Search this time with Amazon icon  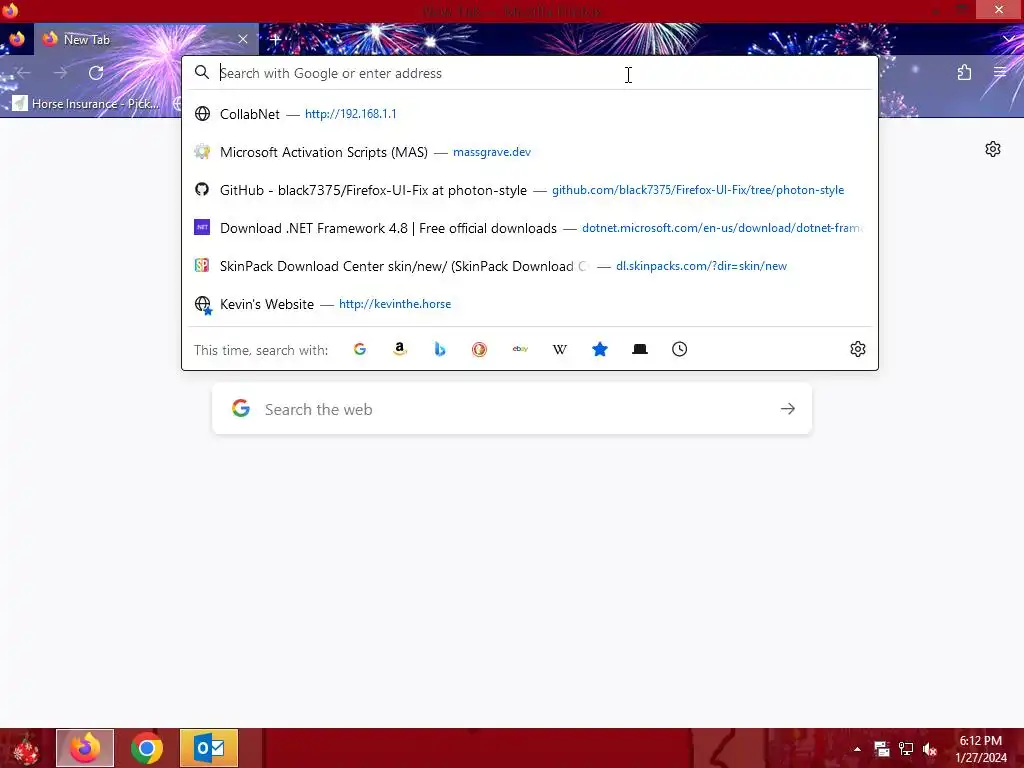tap(400, 349)
